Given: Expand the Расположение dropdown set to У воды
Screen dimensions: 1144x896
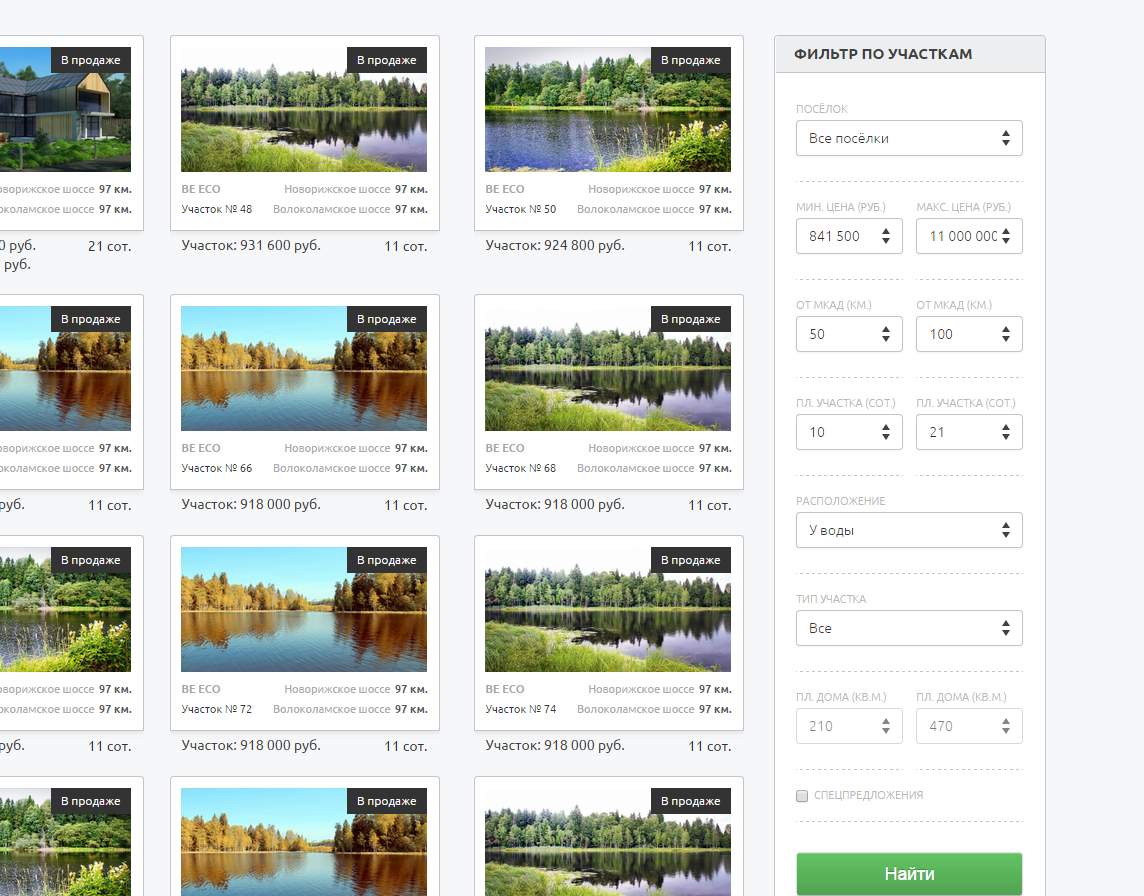Looking at the screenshot, I should (x=908, y=530).
